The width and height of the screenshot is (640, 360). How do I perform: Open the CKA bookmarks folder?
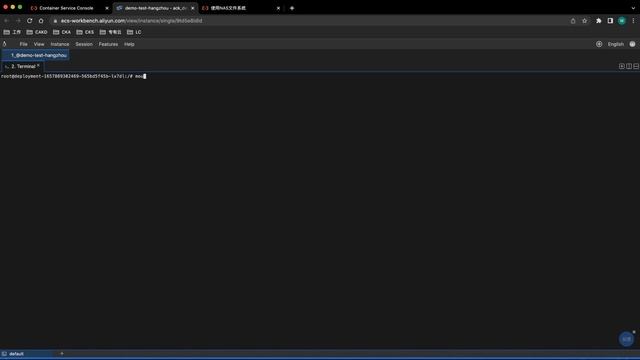[62, 32]
